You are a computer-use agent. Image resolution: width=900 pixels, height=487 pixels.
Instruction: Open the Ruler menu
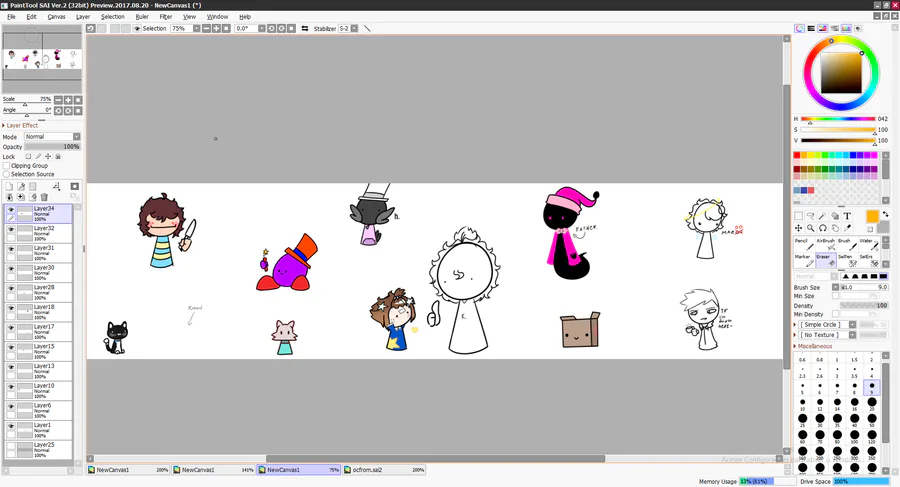[x=142, y=17]
